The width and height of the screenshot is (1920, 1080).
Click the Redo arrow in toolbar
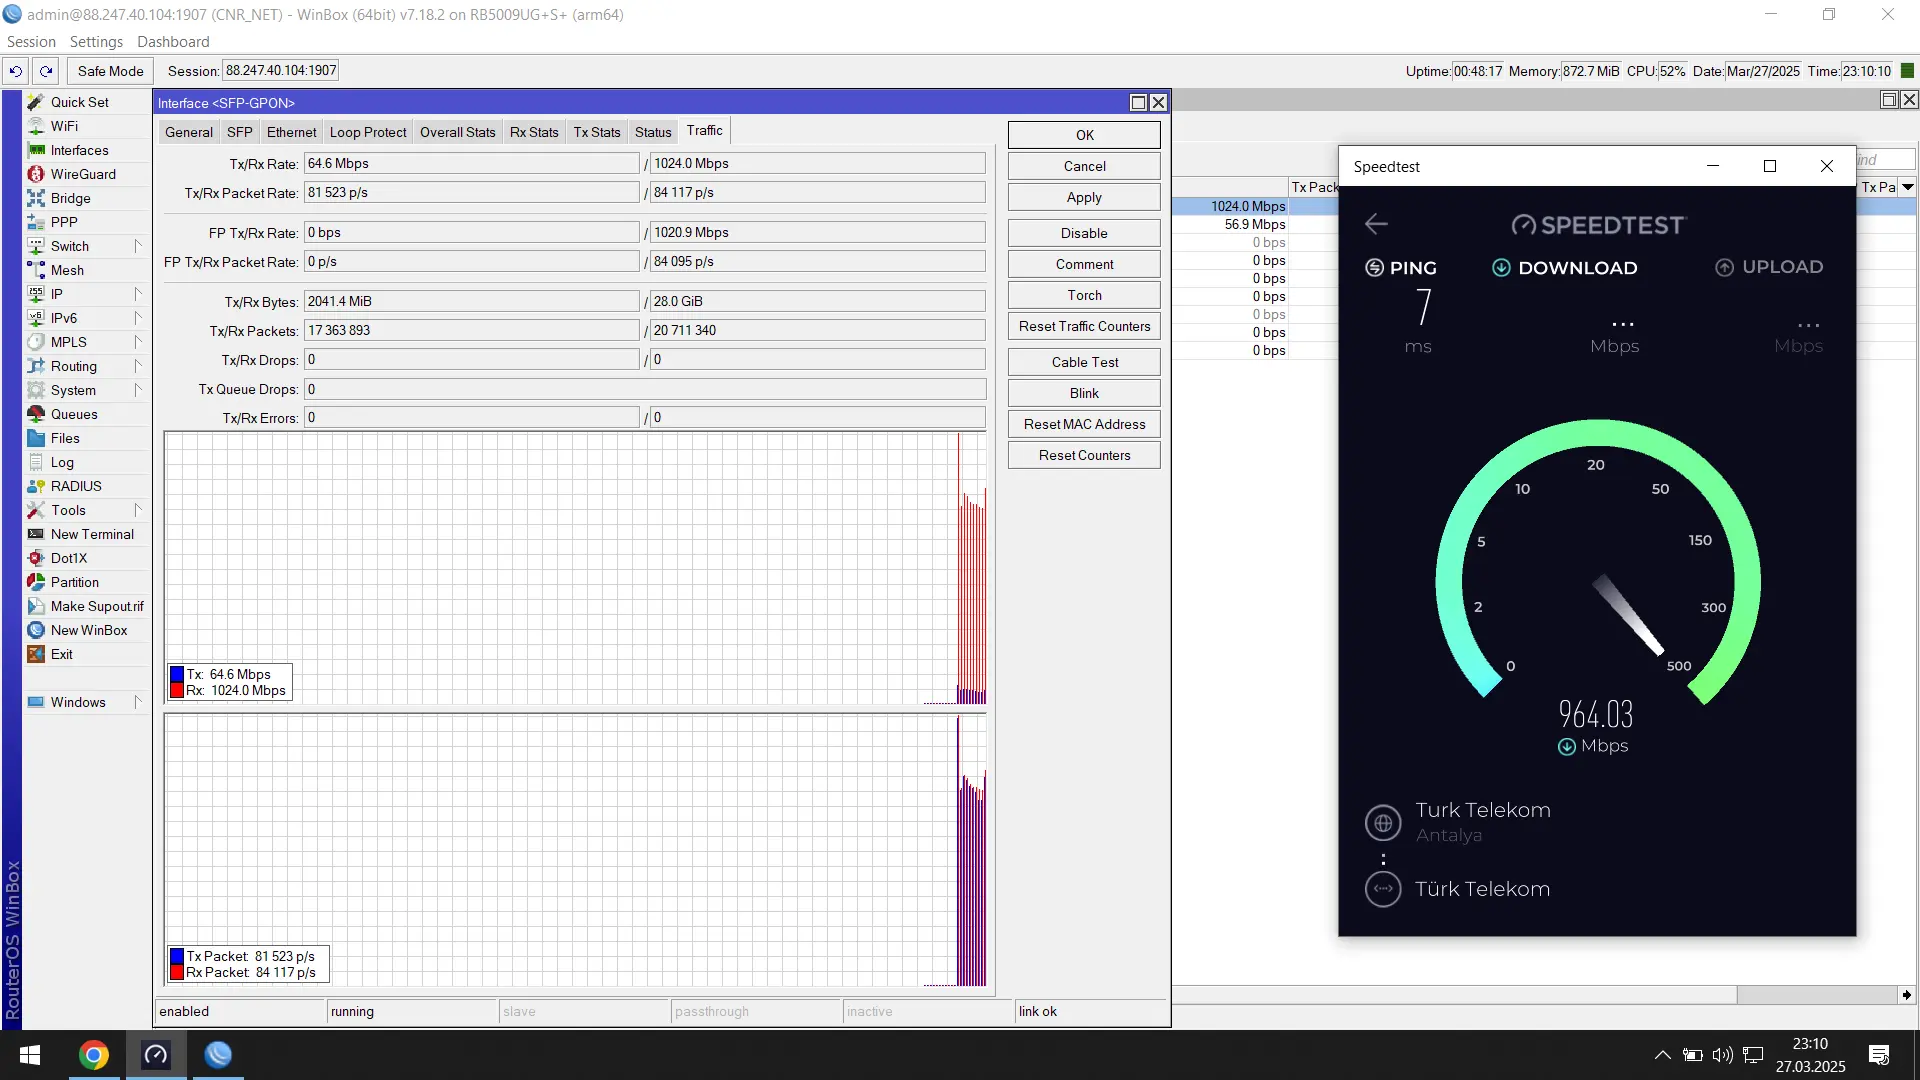(x=46, y=71)
